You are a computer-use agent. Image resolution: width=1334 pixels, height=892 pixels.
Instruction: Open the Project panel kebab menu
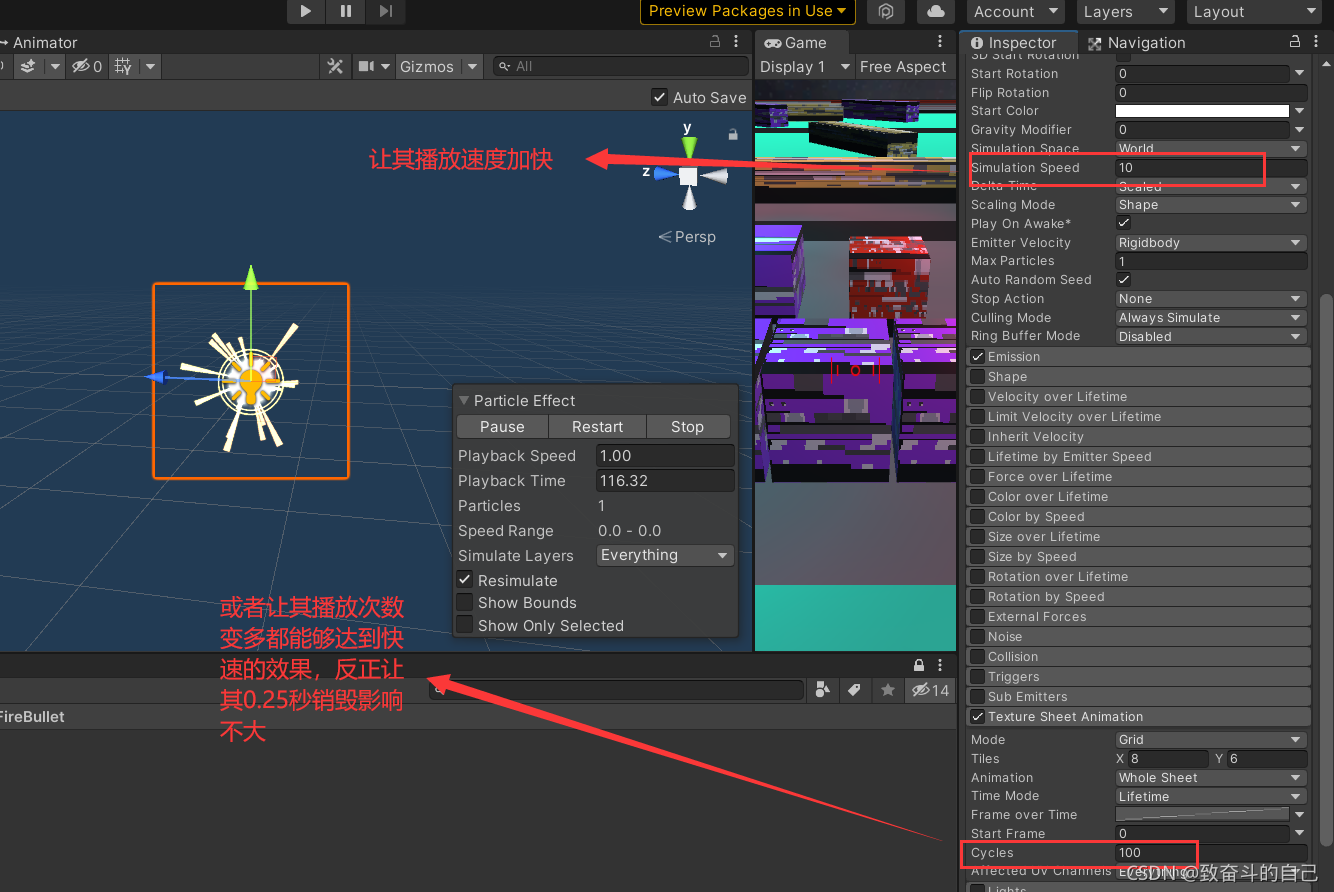(x=940, y=665)
